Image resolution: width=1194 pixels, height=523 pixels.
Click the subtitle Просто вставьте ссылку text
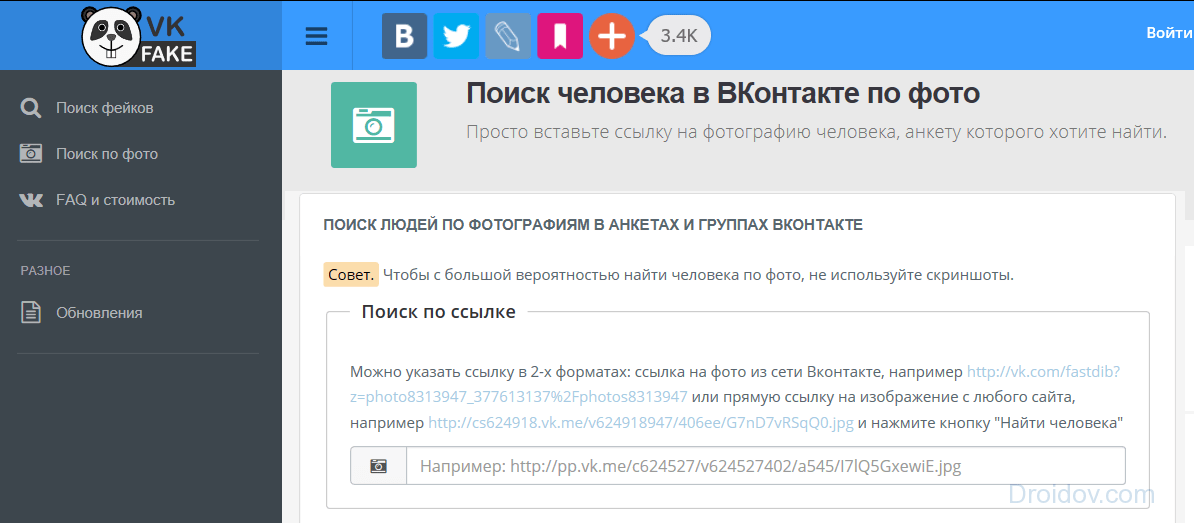click(x=816, y=132)
